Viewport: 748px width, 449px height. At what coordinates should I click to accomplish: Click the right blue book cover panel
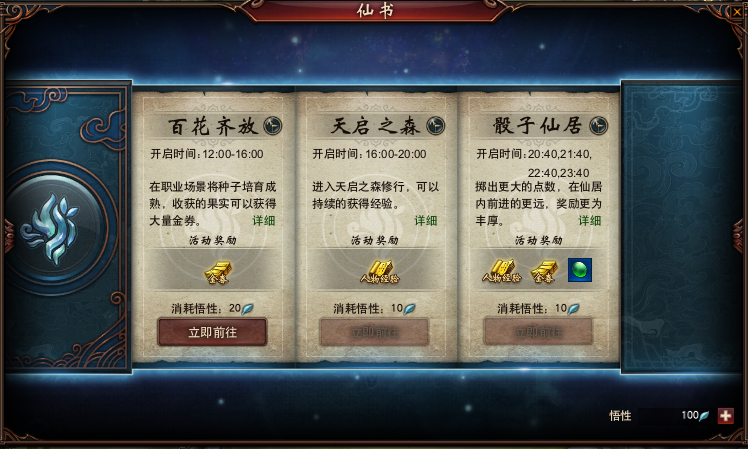point(682,227)
